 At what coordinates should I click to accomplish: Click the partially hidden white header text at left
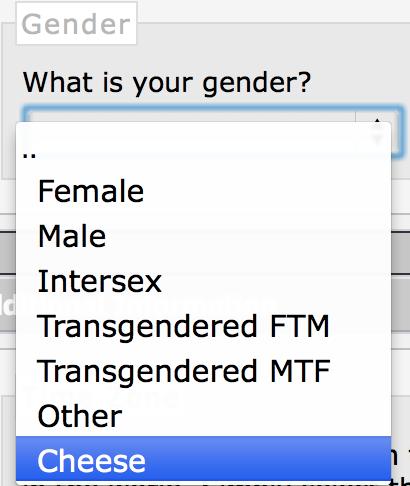(8, 306)
